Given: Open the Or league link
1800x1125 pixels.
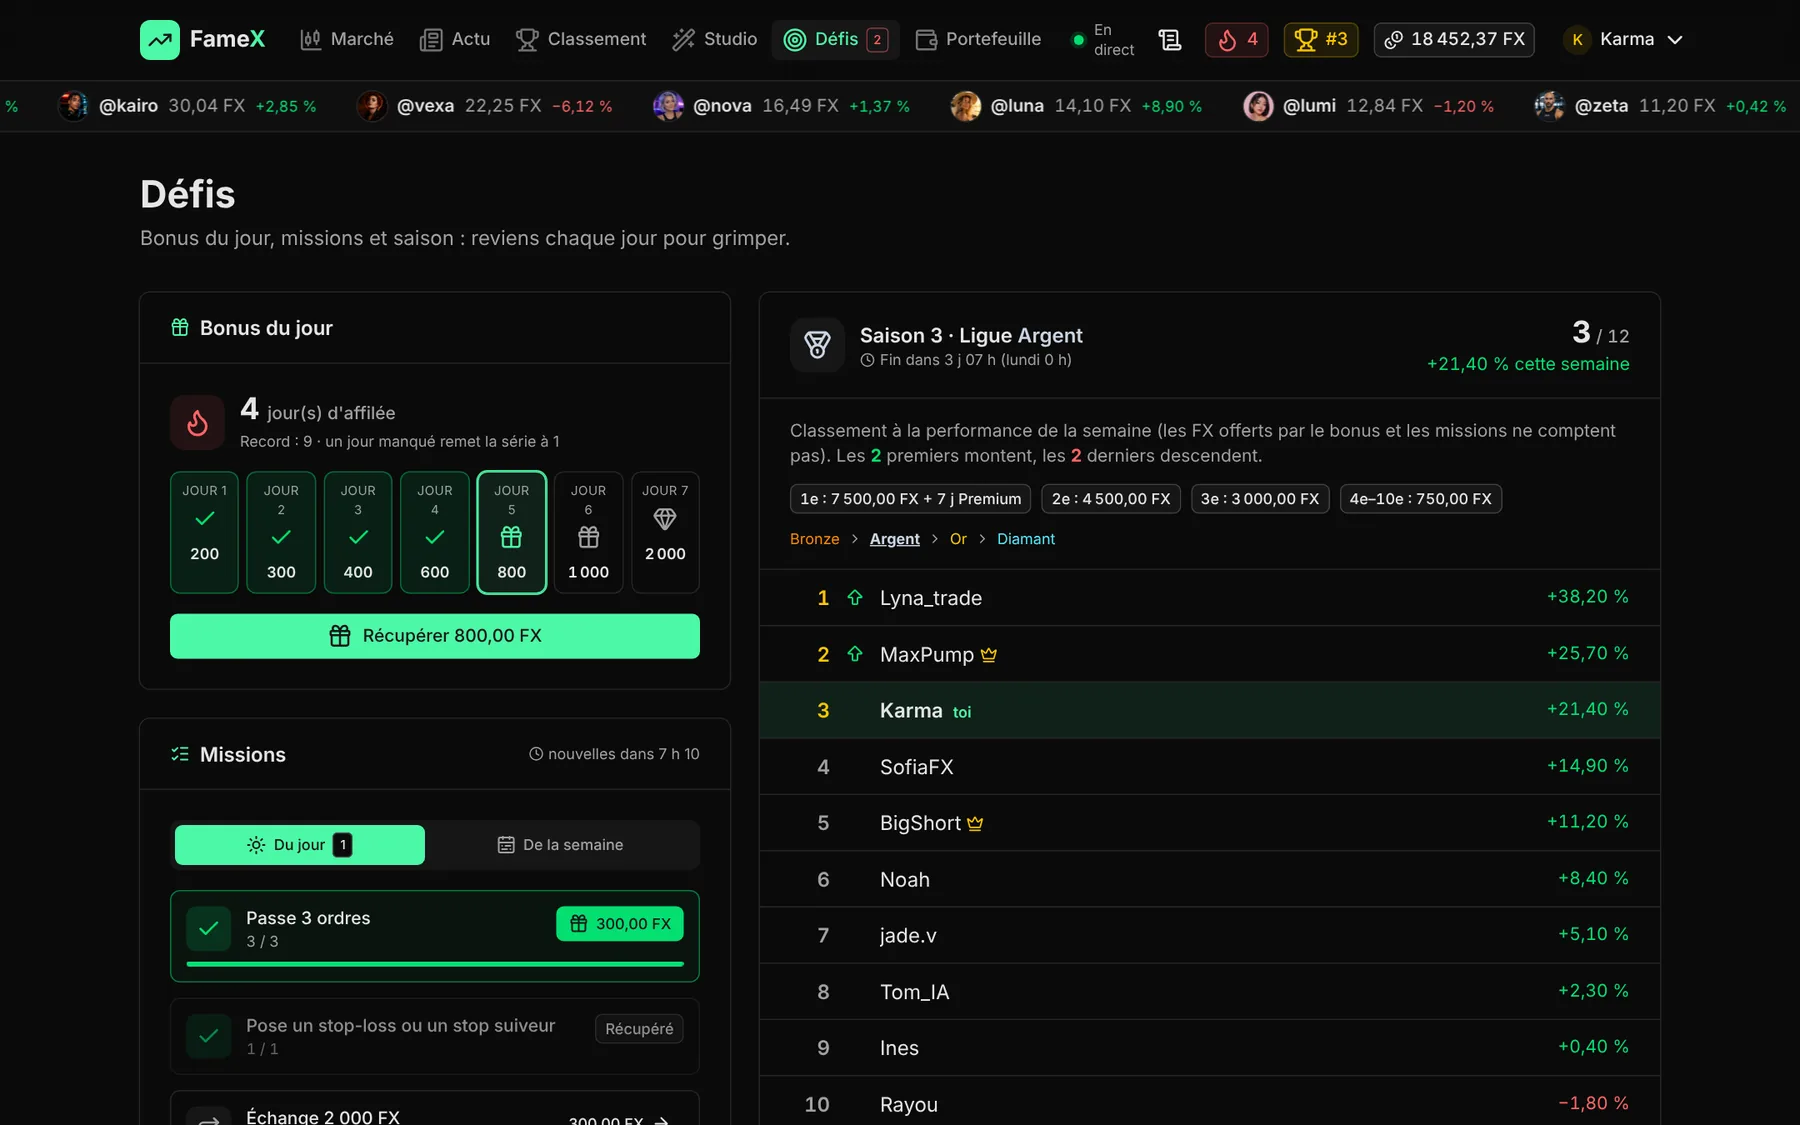Looking at the screenshot, I should 958,539.
